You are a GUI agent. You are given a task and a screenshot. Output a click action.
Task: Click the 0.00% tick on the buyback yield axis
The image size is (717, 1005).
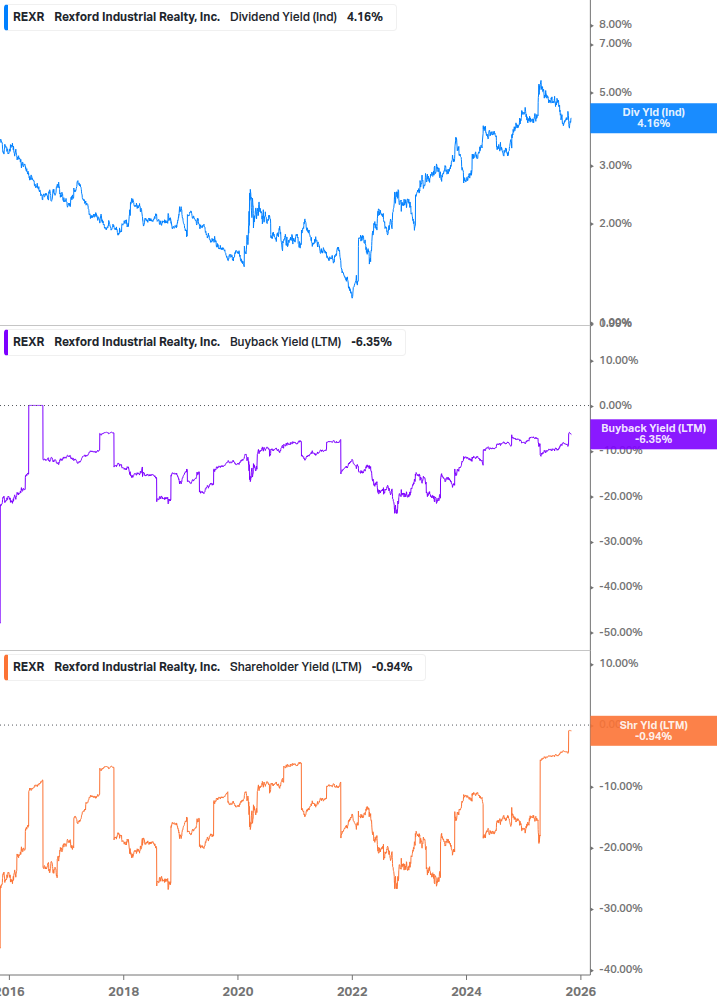[615, 406]
